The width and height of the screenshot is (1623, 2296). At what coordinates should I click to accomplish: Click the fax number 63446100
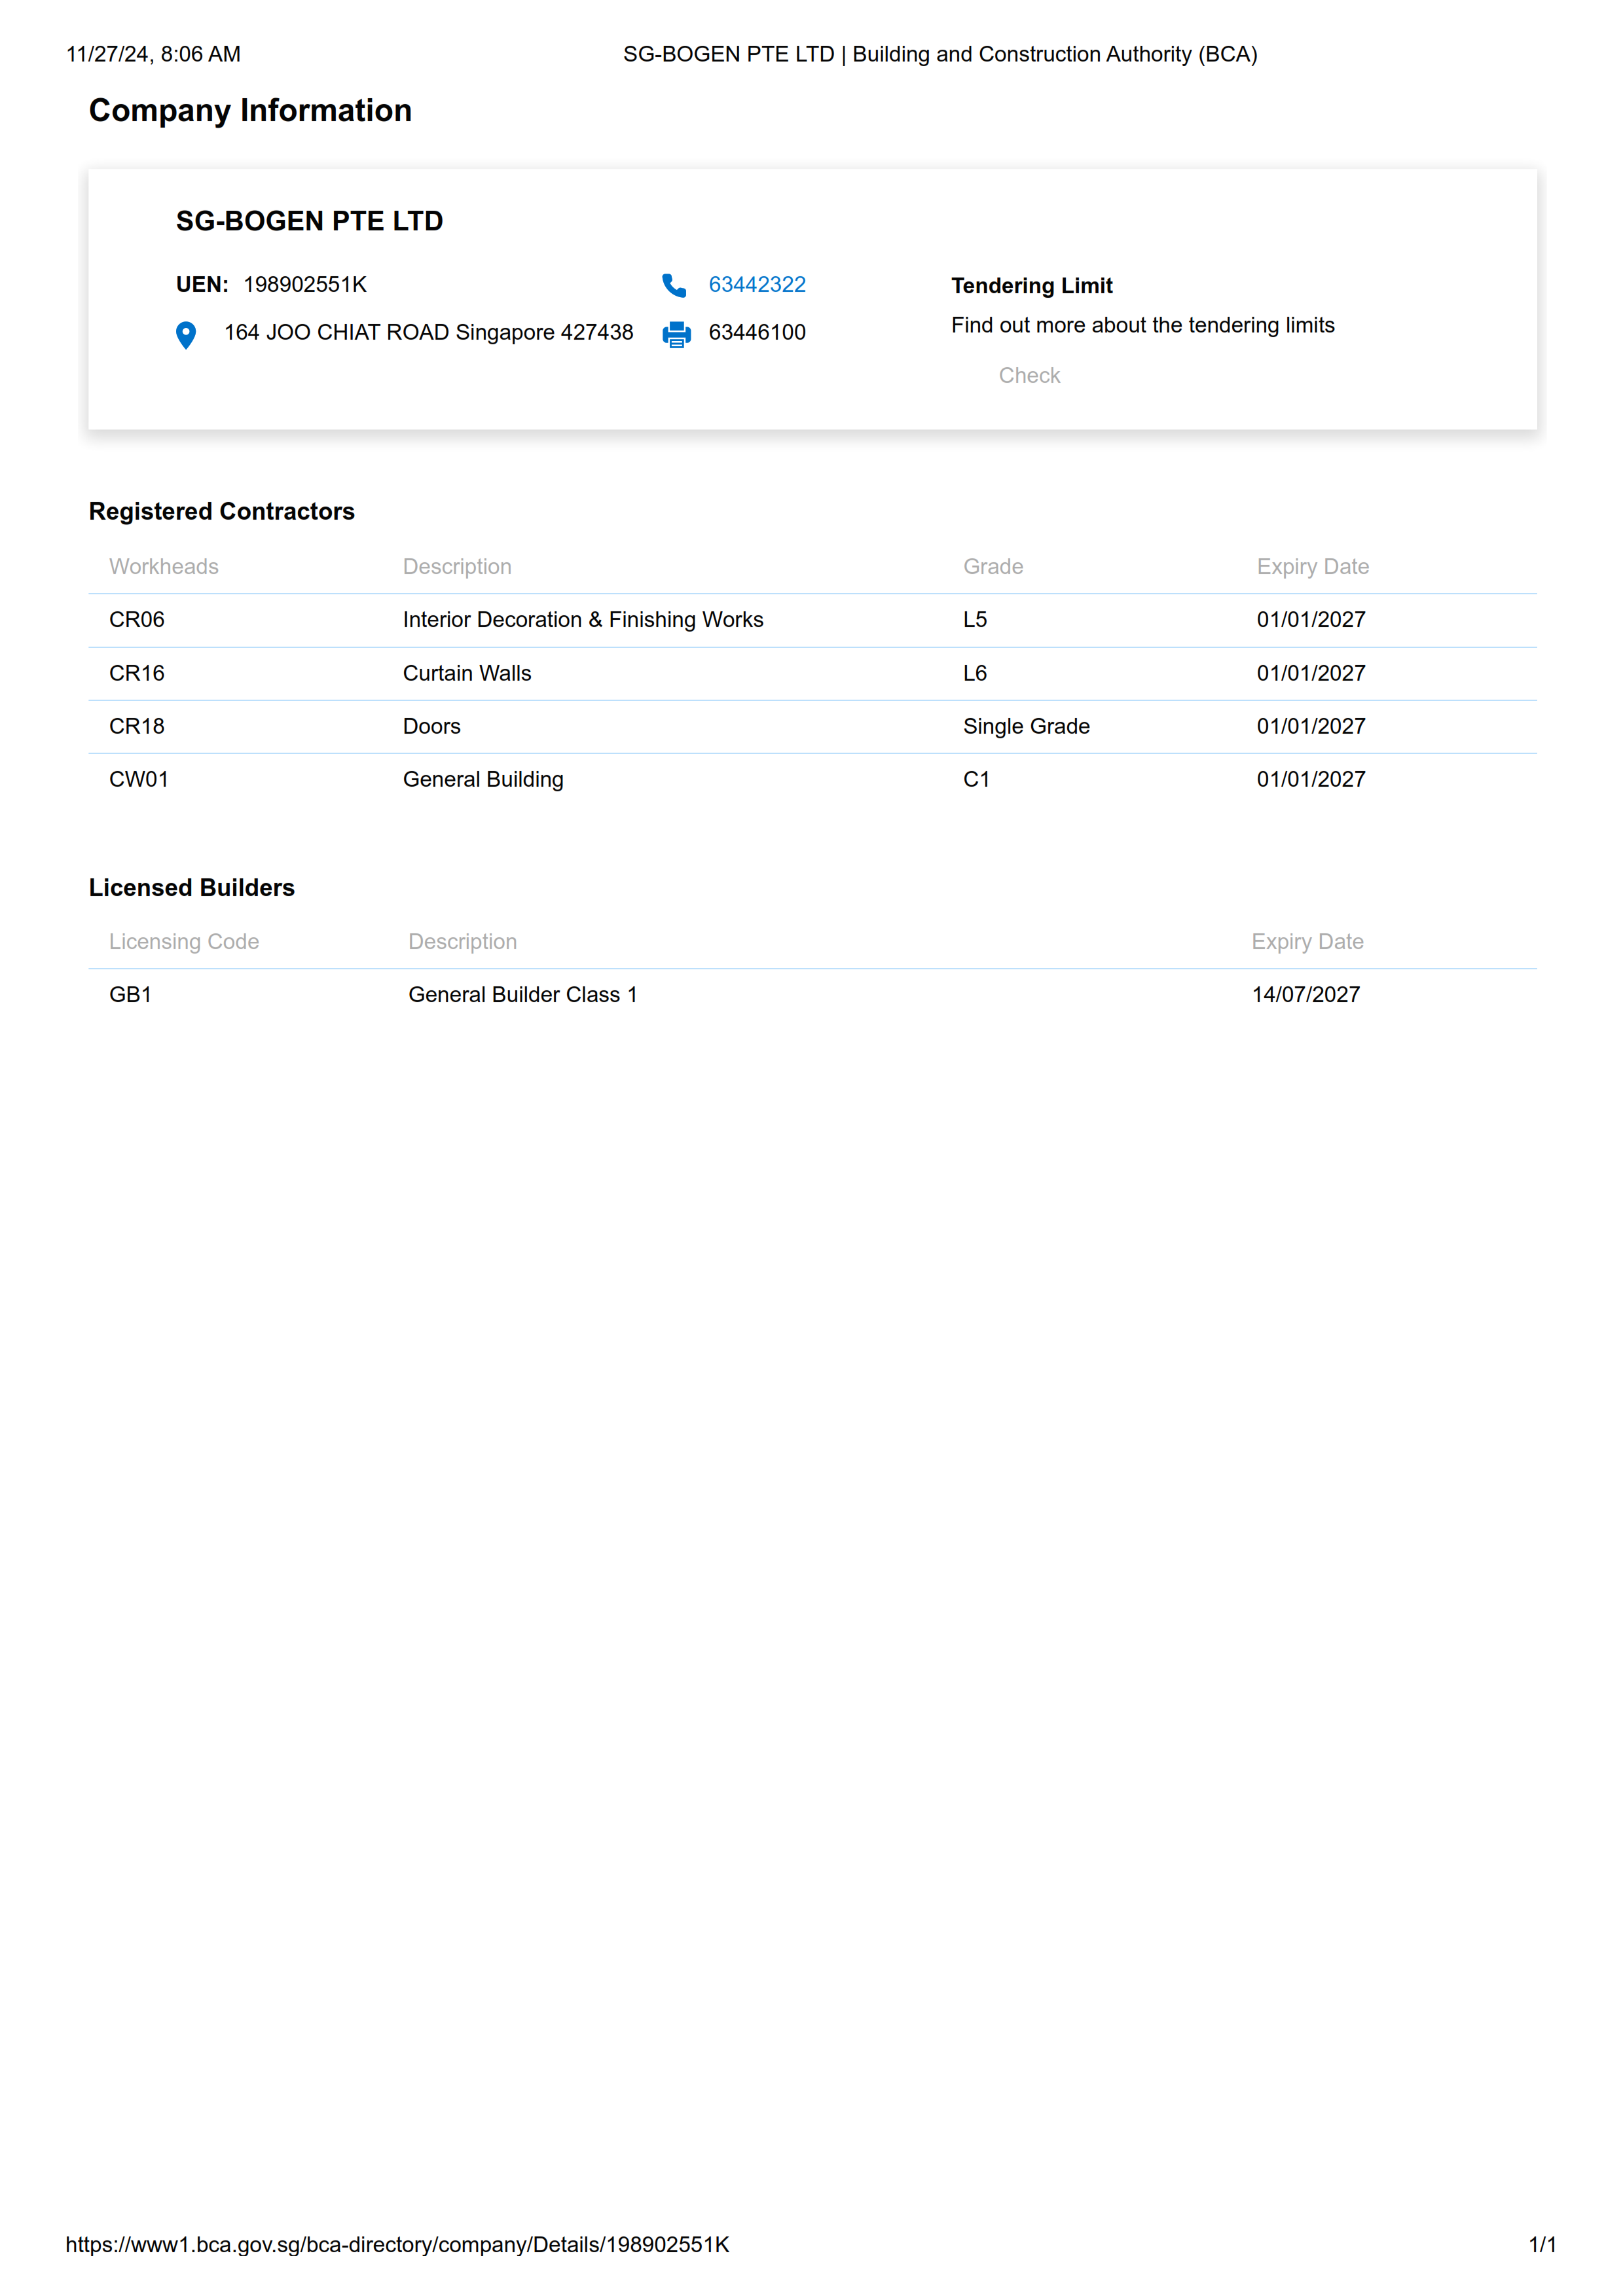tap(756, 333)
